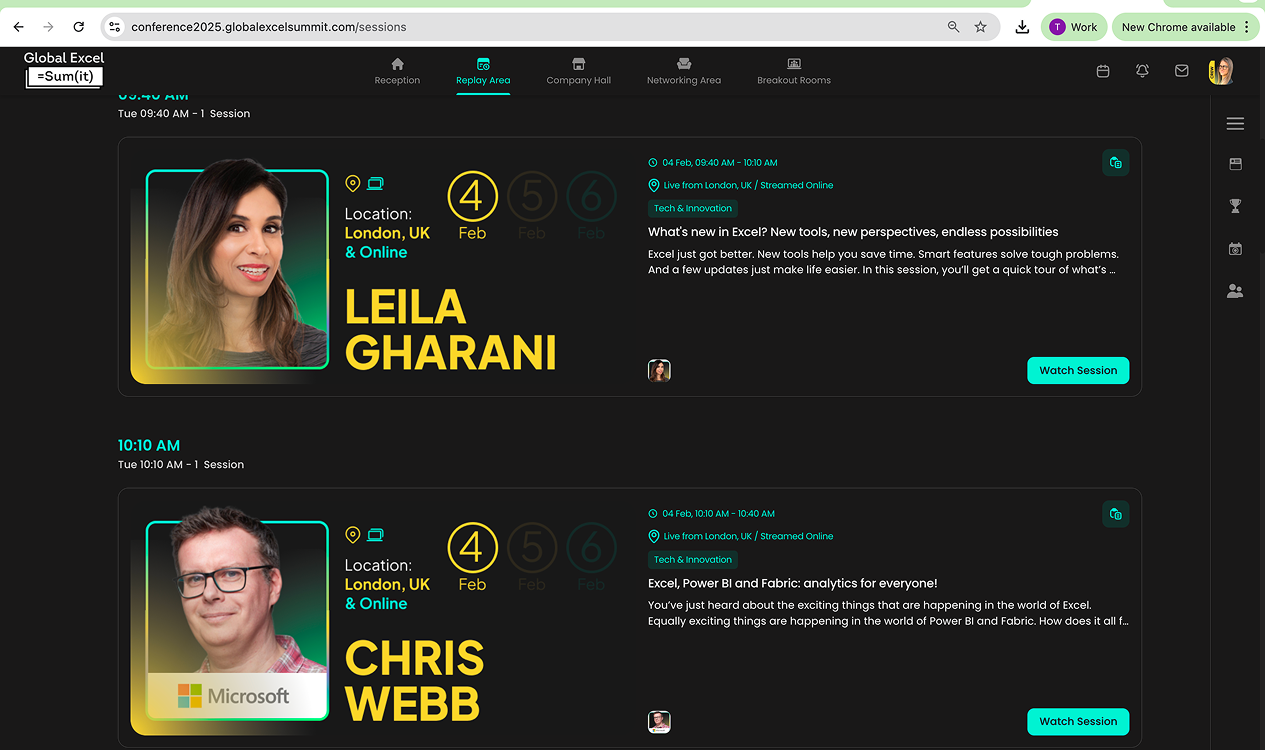Watch Session for Leila Gharani talk
The width and height of the screenshot is (1265, 750).
coord(1078,370)
